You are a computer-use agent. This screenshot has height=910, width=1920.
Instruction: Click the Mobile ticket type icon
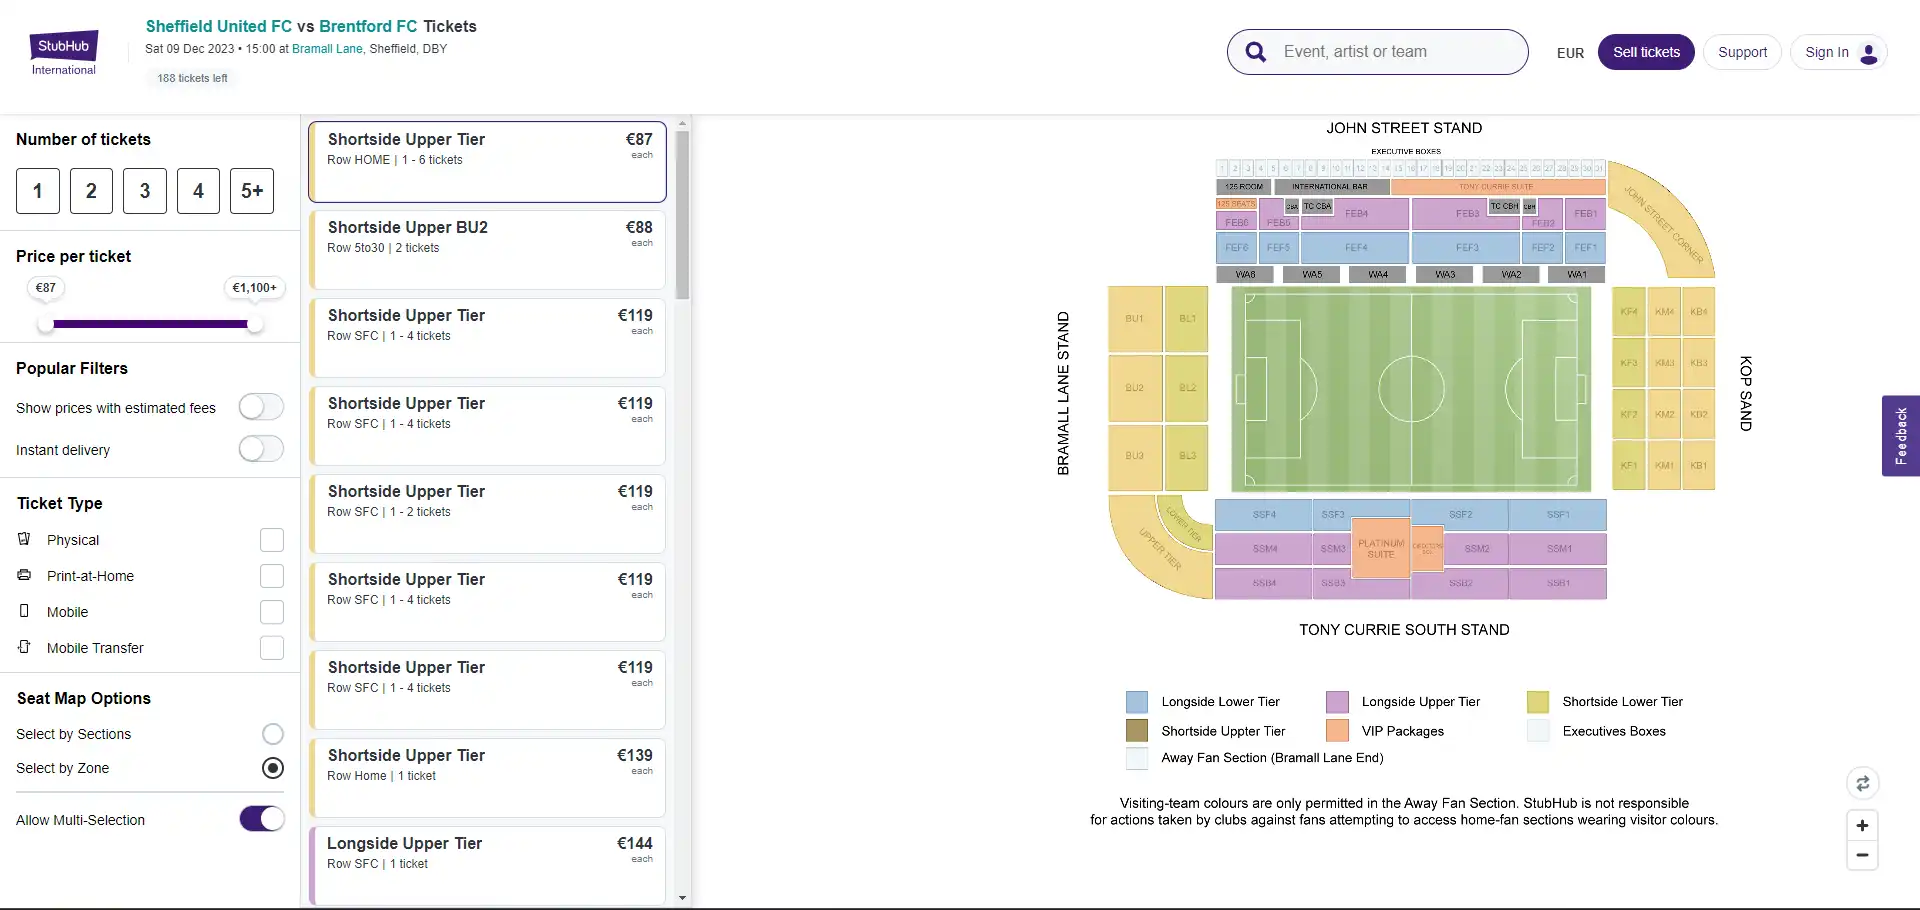[24, 611]
